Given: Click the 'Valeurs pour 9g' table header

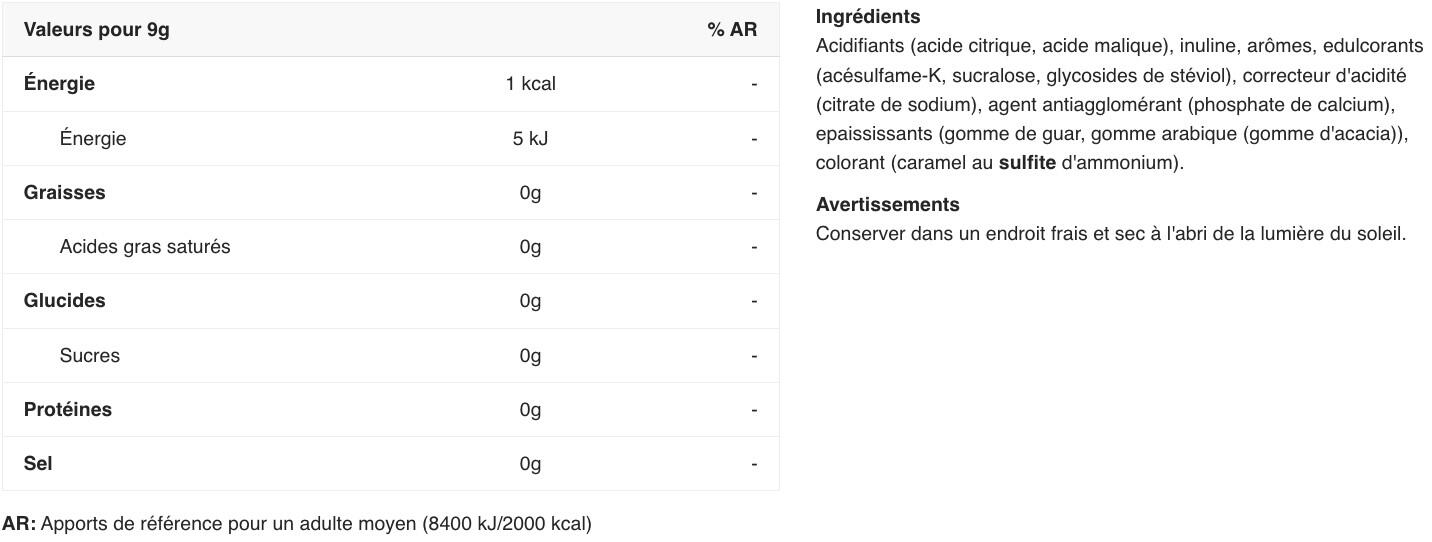Looking at the screenshot, I should pyautogui.click(x=96, y=30).
